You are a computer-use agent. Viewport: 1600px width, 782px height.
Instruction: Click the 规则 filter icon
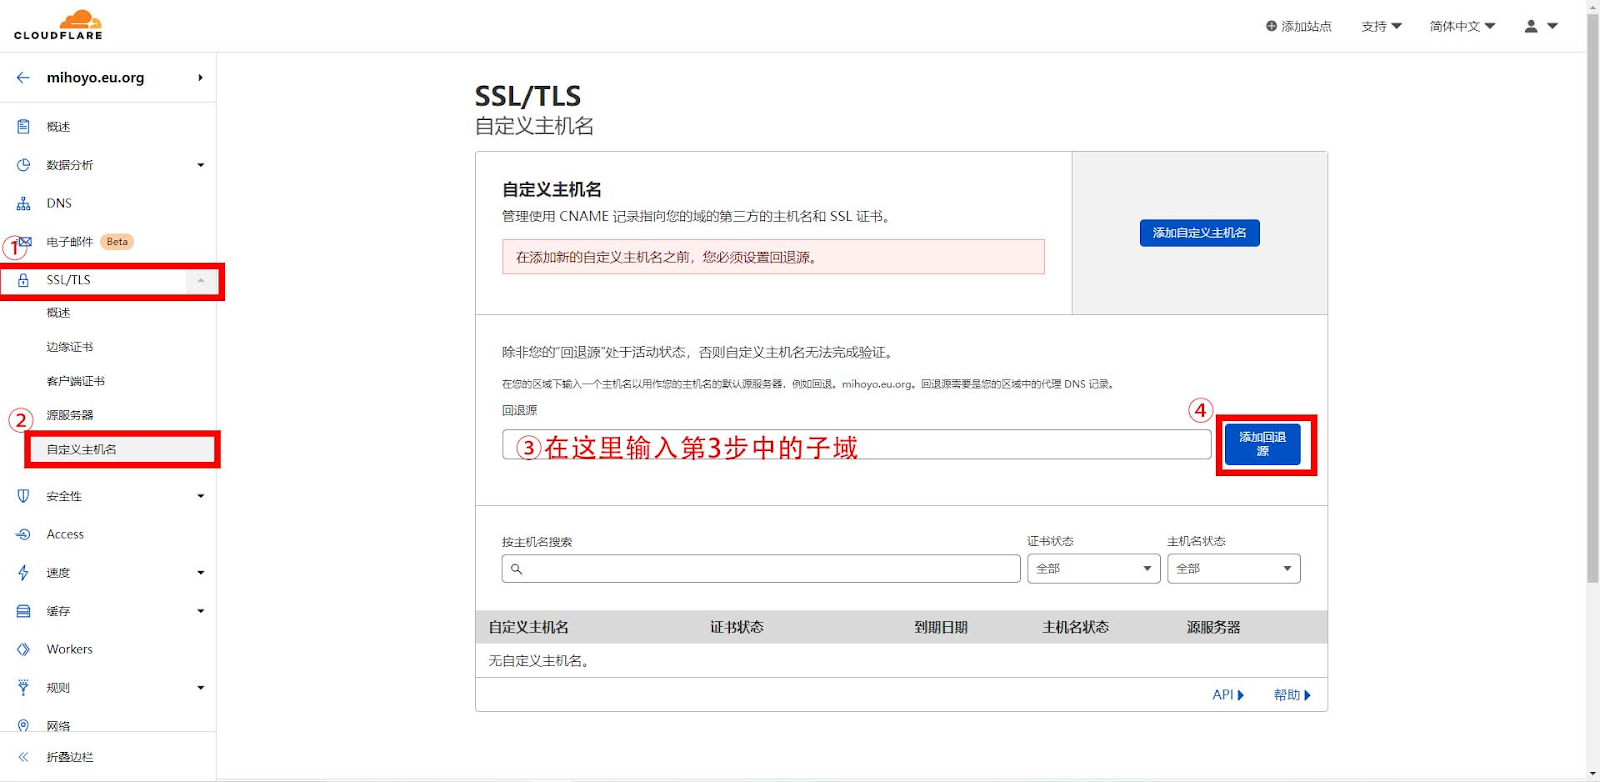click(23, 688)
